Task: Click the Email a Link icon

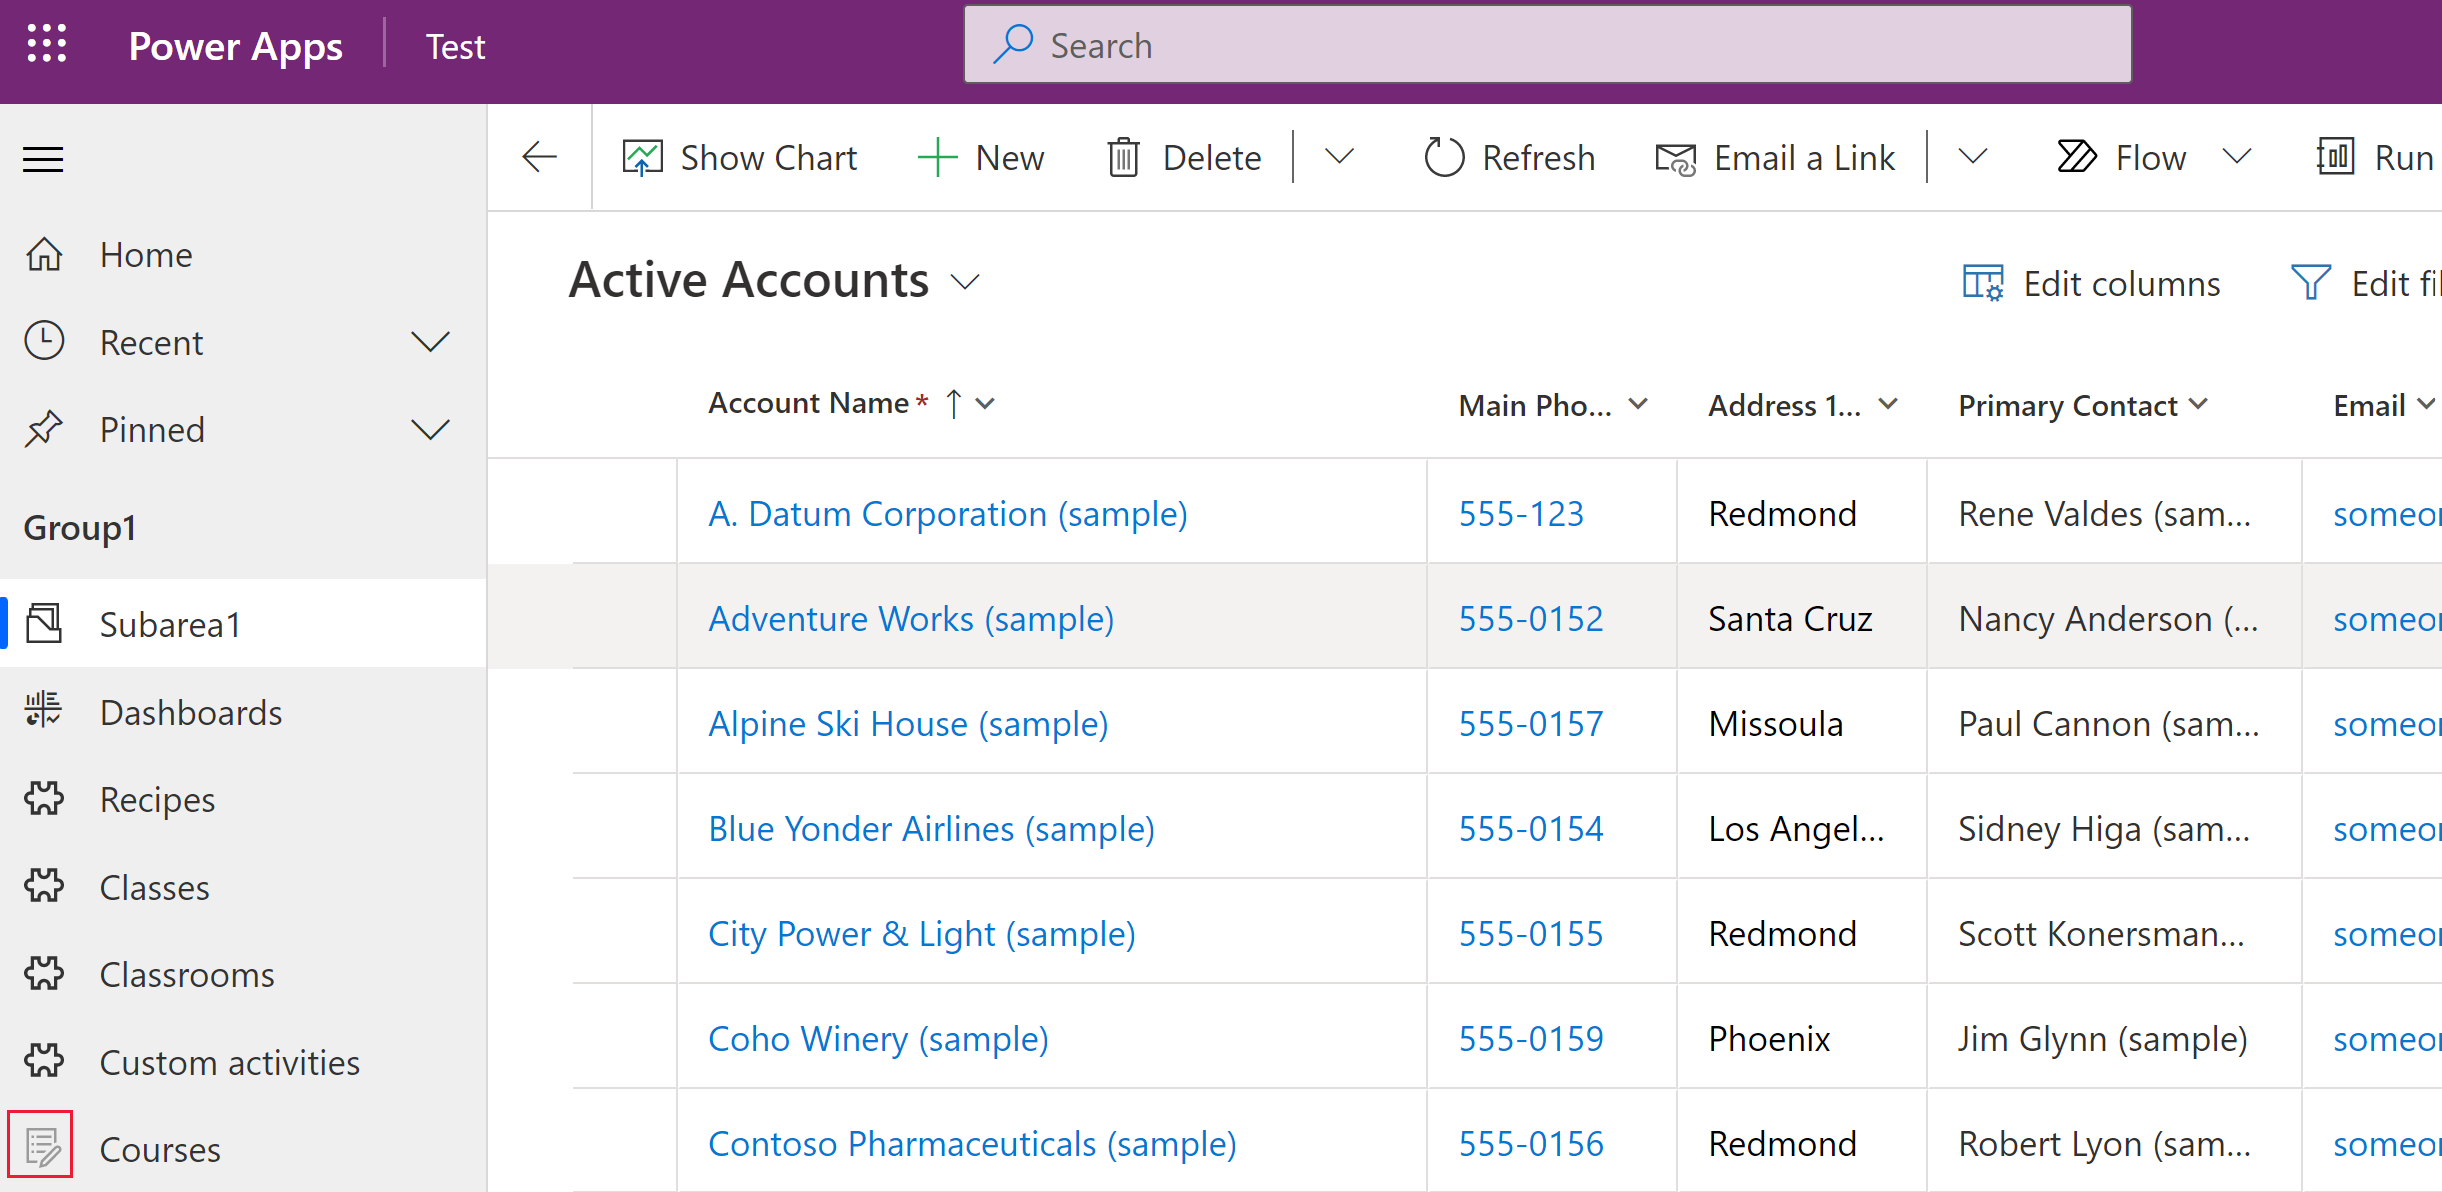Action: point(1674,157)
